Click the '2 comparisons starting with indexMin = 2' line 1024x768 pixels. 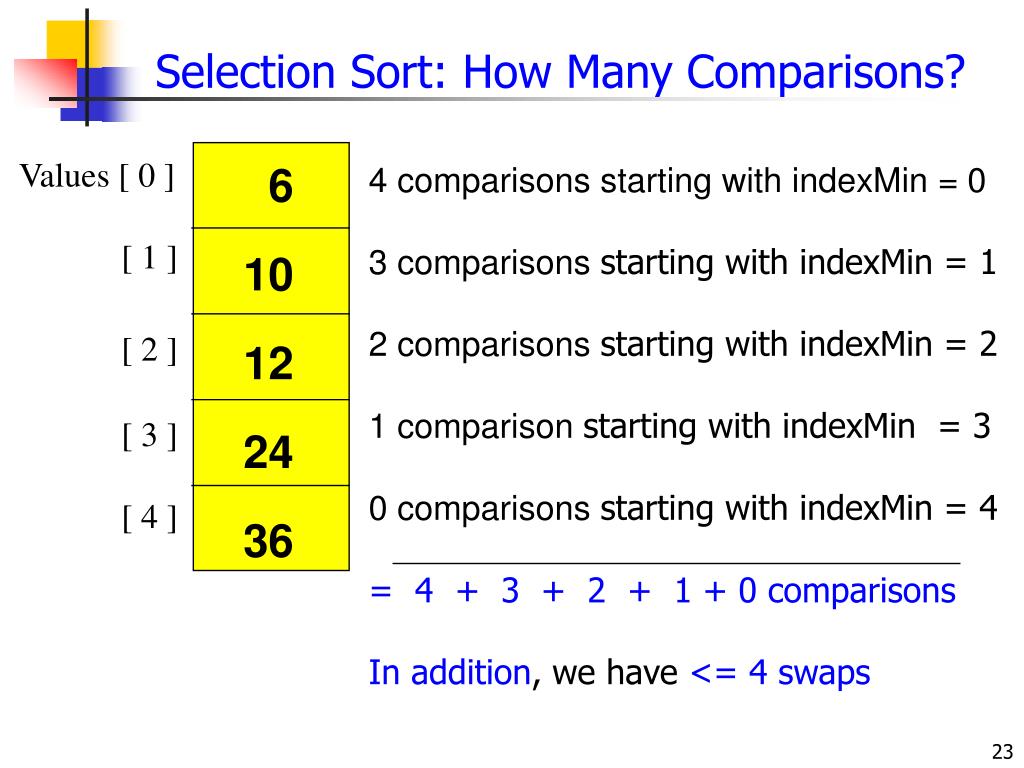(682, 345)
